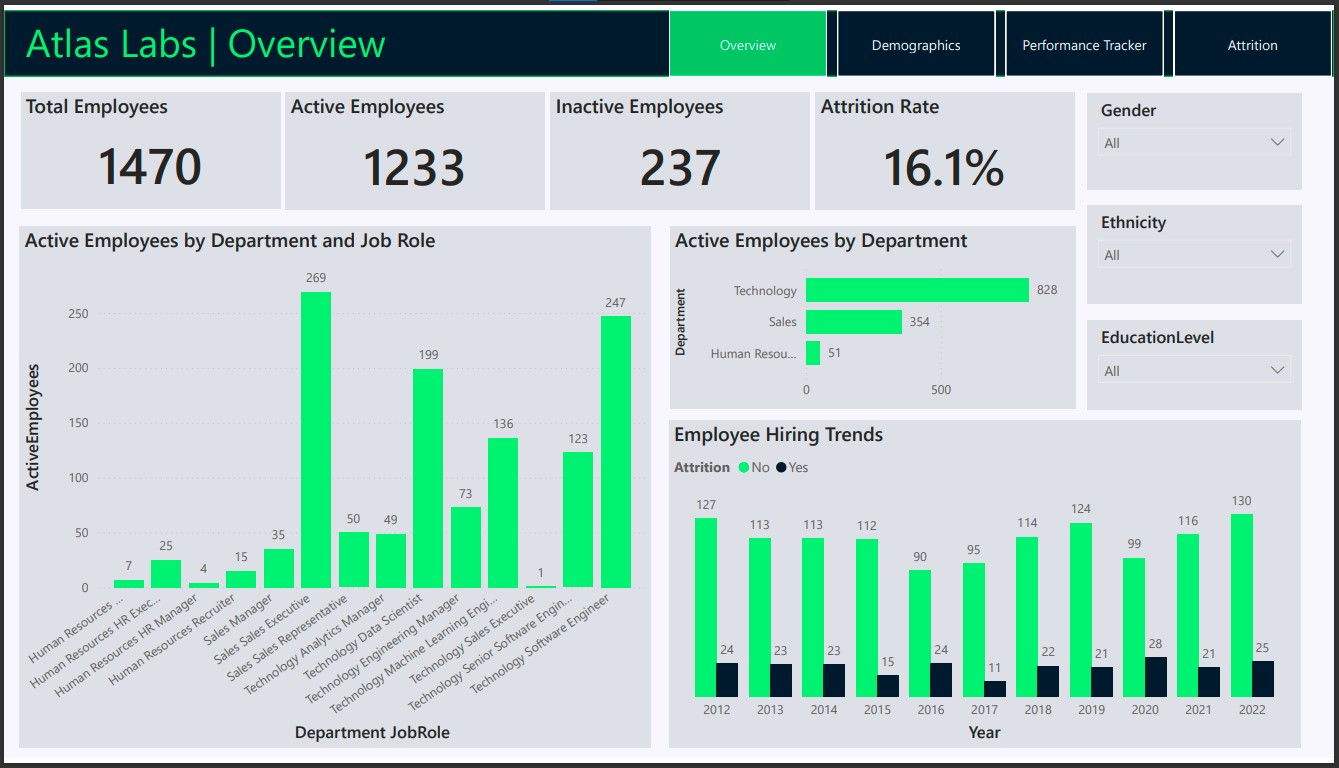Click the 'Atlas Labs | Overview' header title
The width and height of the screenshot is (1339, 768).
205,44
